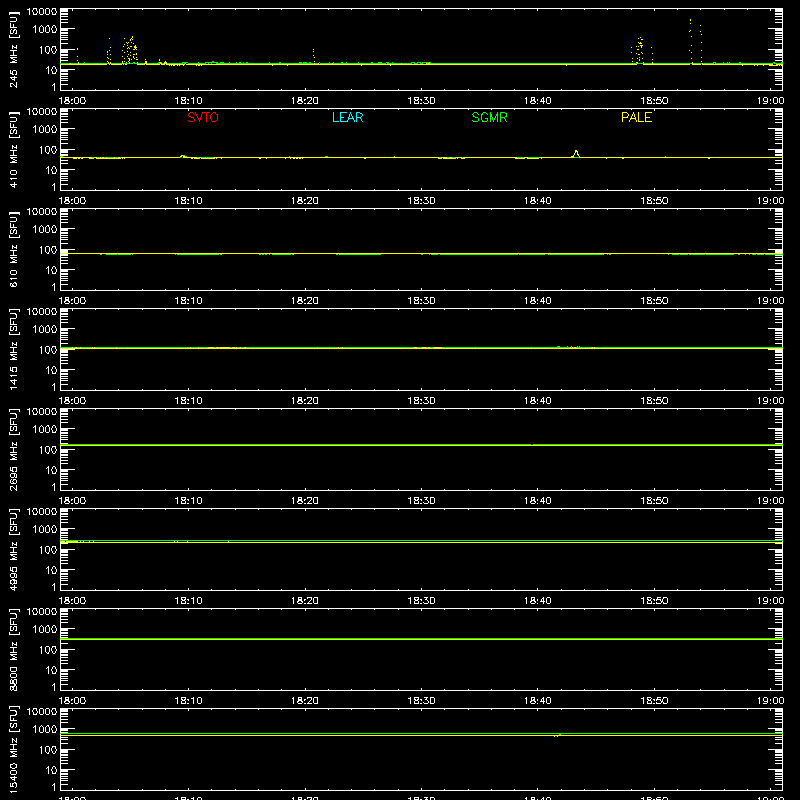Click the red SVTO station label
The image size is (800, 800).
203,117
